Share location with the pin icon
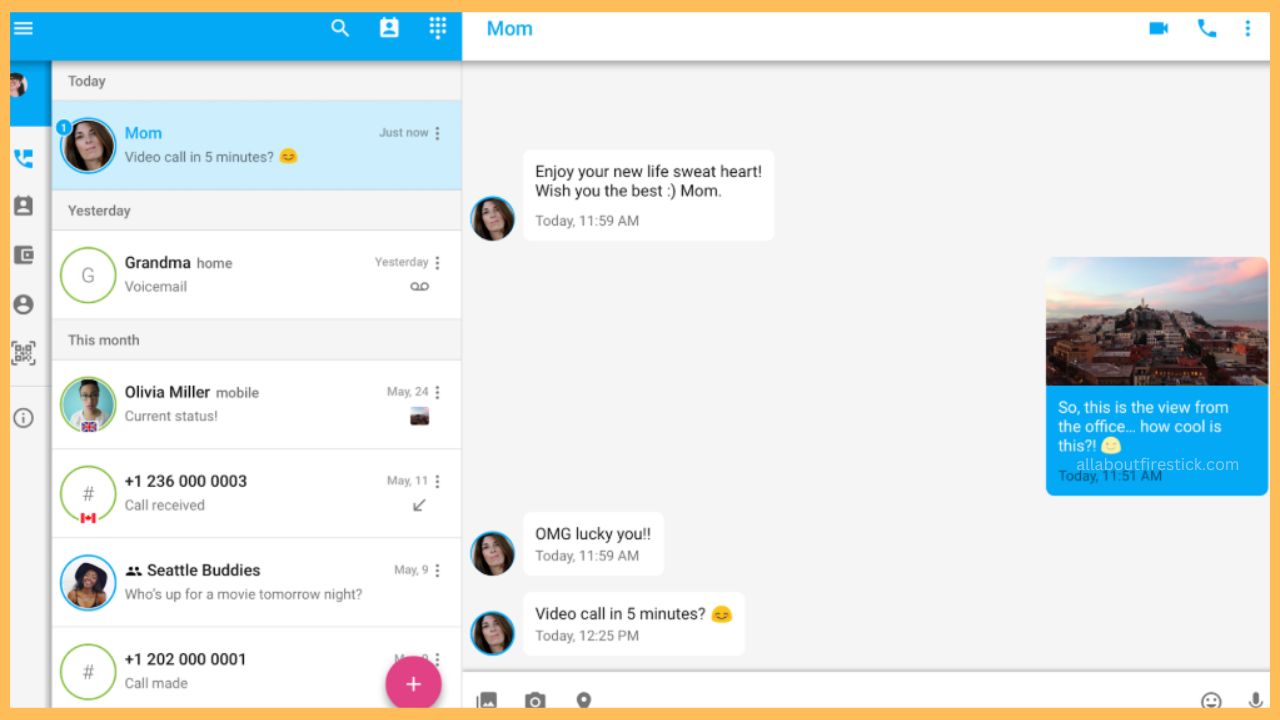Screen dimensions: 1280x720 tap(584, 701)
